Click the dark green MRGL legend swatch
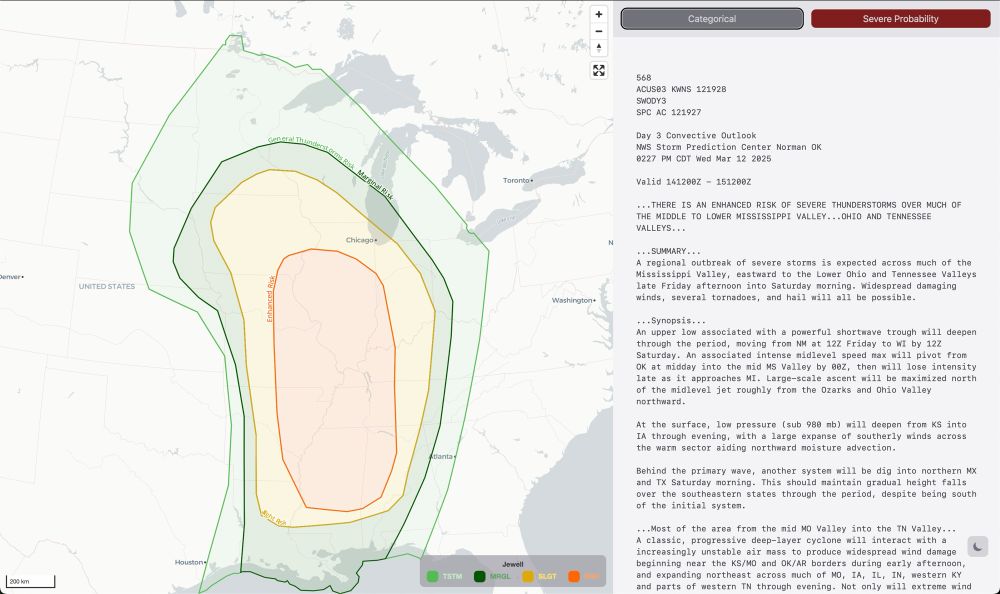1000x594 pixels. [480, 577]
